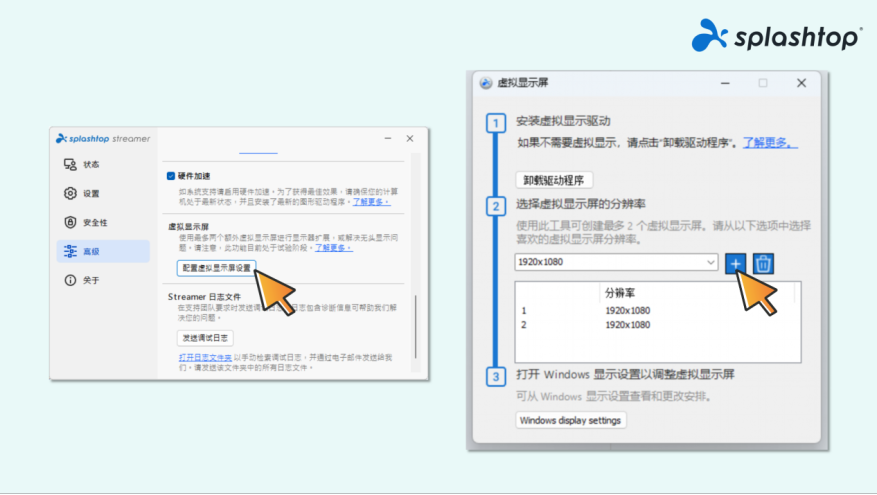Click the 发送调试日志 button
This screenshot has height=495, width=877.
205,338
